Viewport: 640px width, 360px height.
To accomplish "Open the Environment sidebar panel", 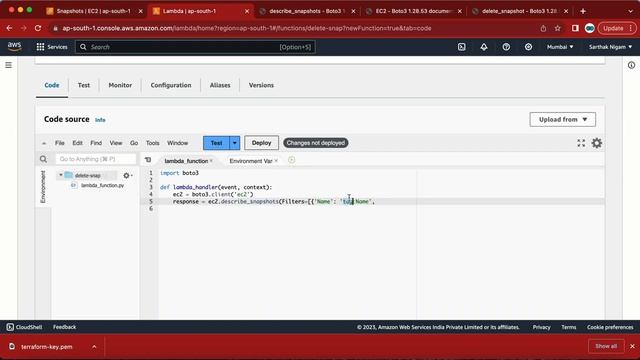I will click(43, 187).
